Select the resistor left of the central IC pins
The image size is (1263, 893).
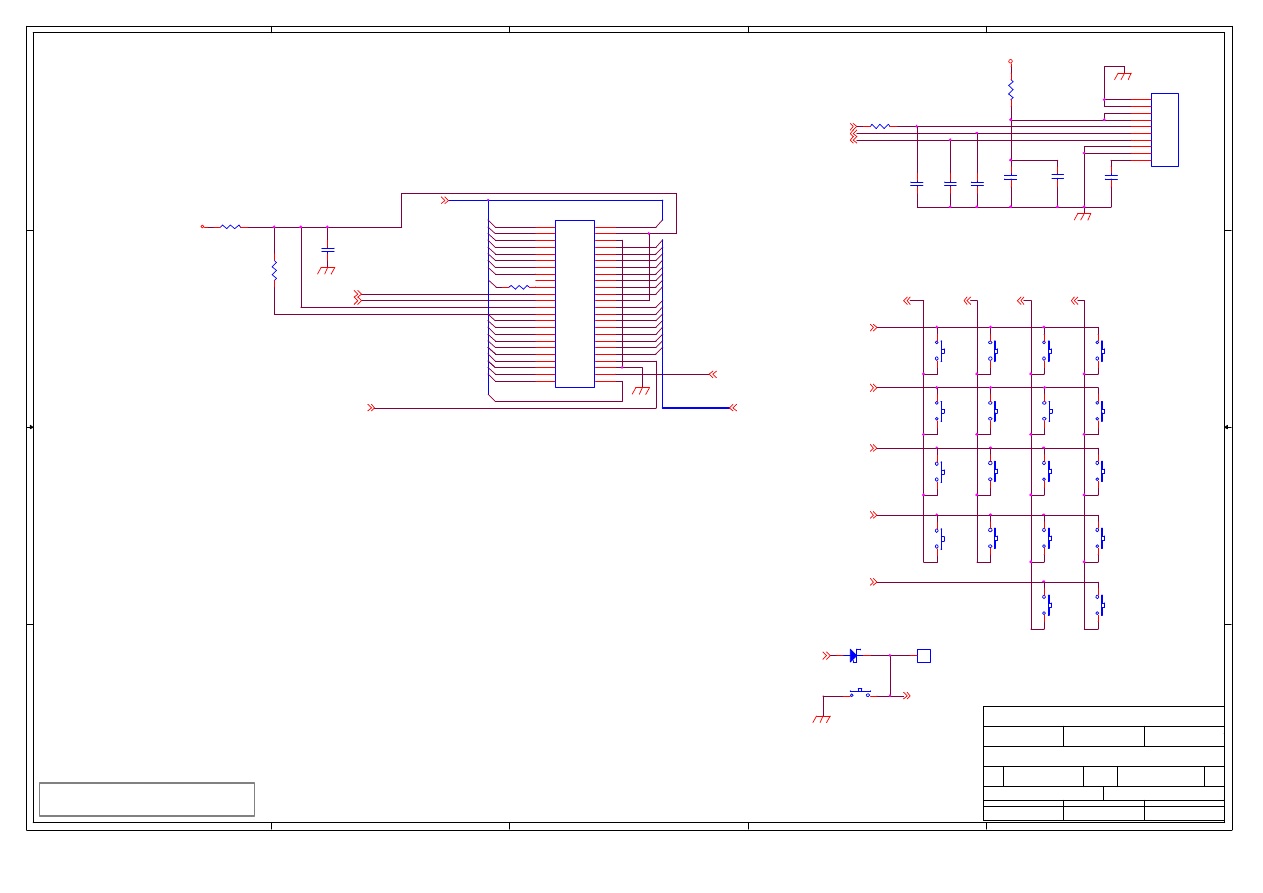pos(519,288)
